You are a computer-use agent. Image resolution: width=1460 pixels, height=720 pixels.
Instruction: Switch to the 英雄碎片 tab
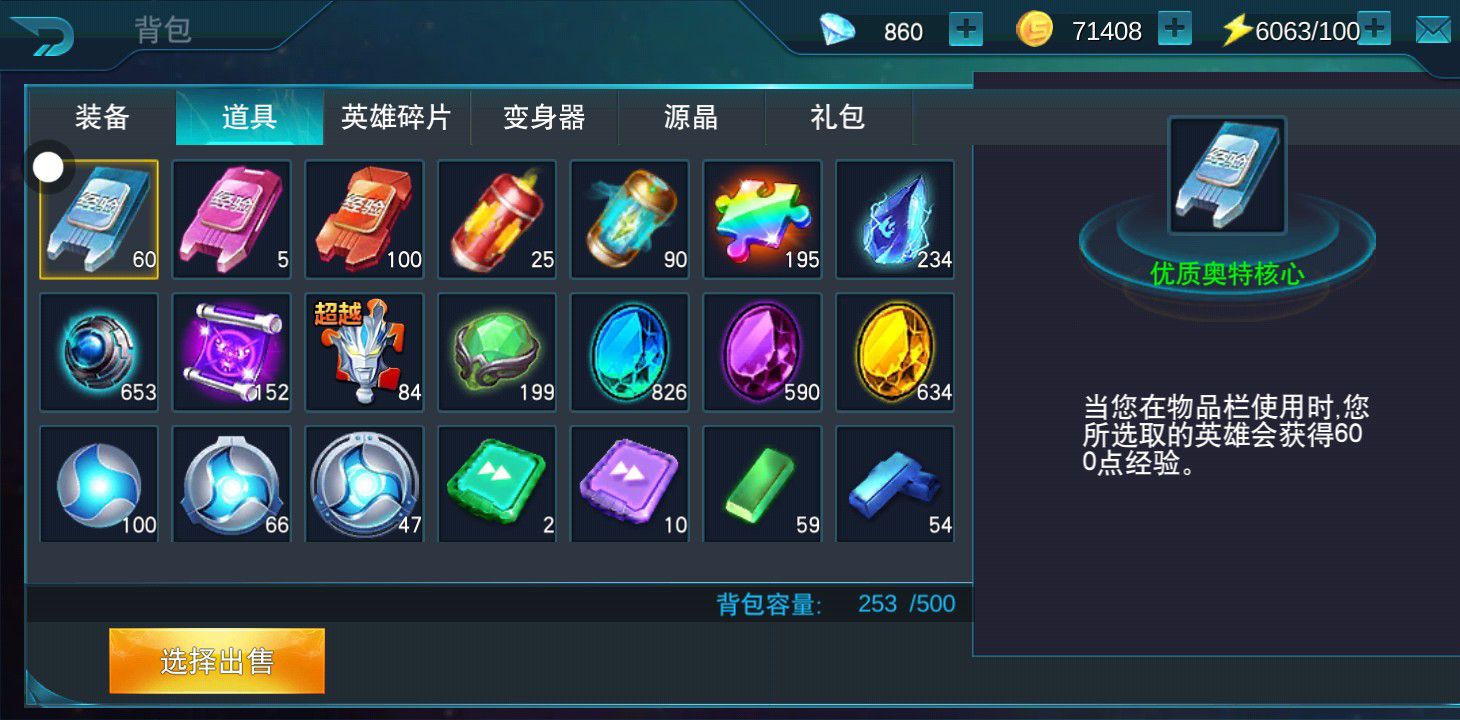(396, 118)
